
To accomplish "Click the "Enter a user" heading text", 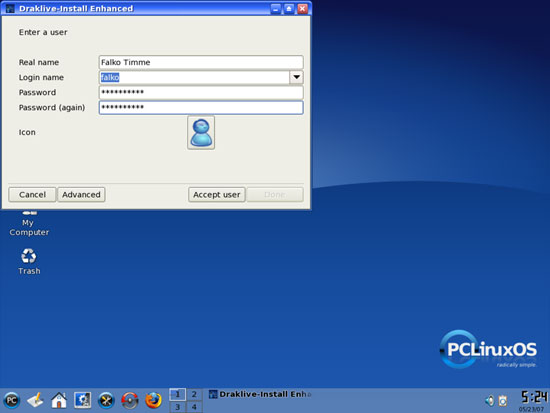I will click(43, 32).
